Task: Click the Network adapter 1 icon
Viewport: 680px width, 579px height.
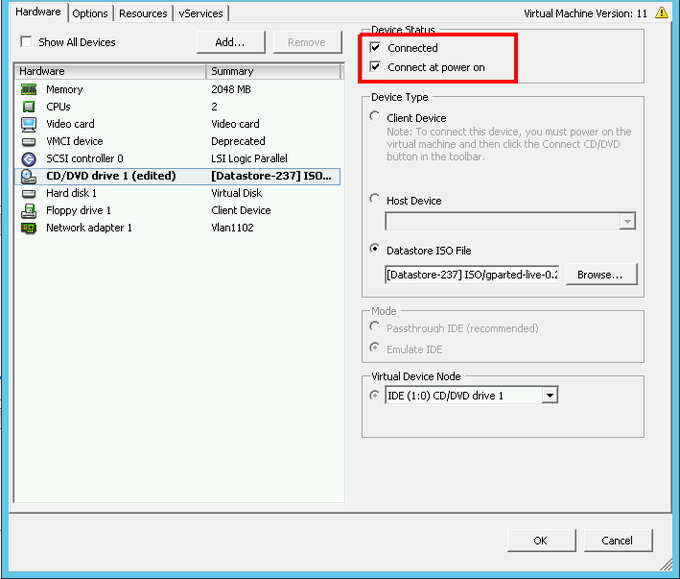Action: click(x=29, y=228)
